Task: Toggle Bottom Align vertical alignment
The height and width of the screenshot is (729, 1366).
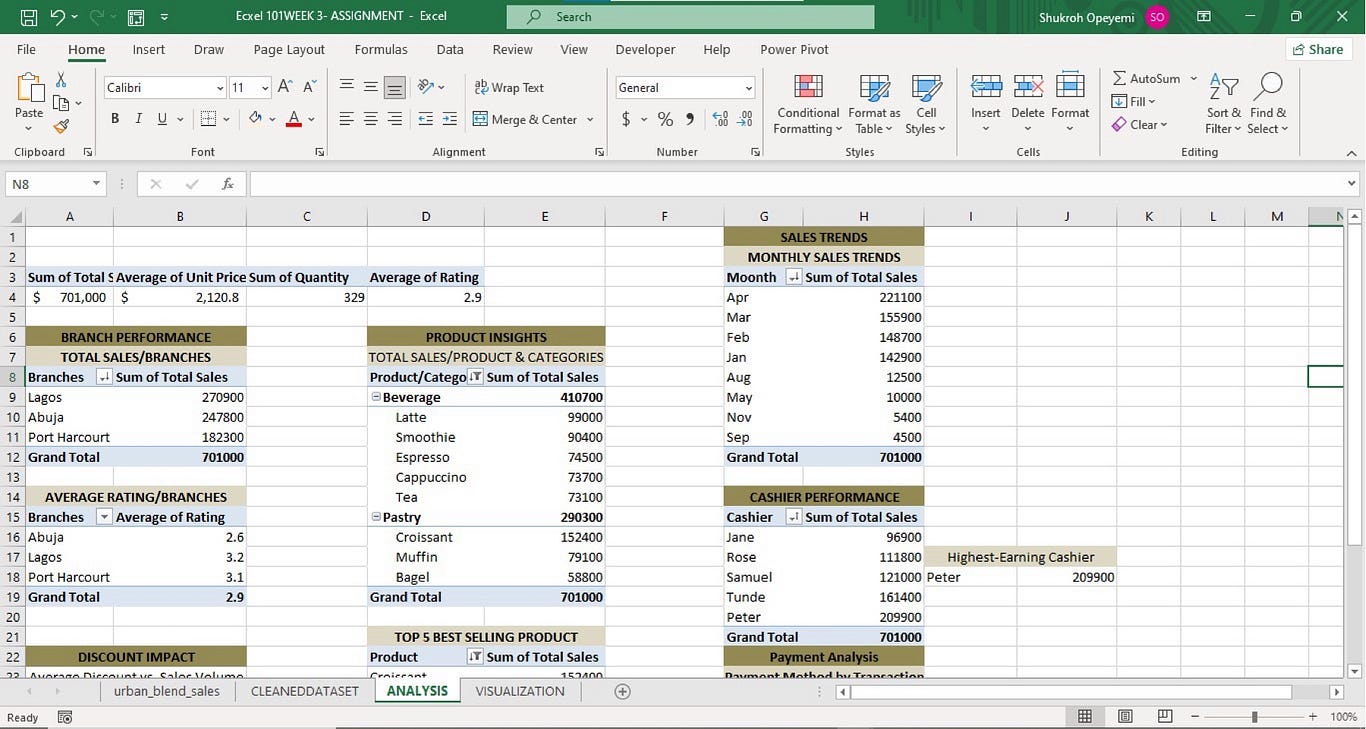Action: pyautogui.click(x=395, y=88)
